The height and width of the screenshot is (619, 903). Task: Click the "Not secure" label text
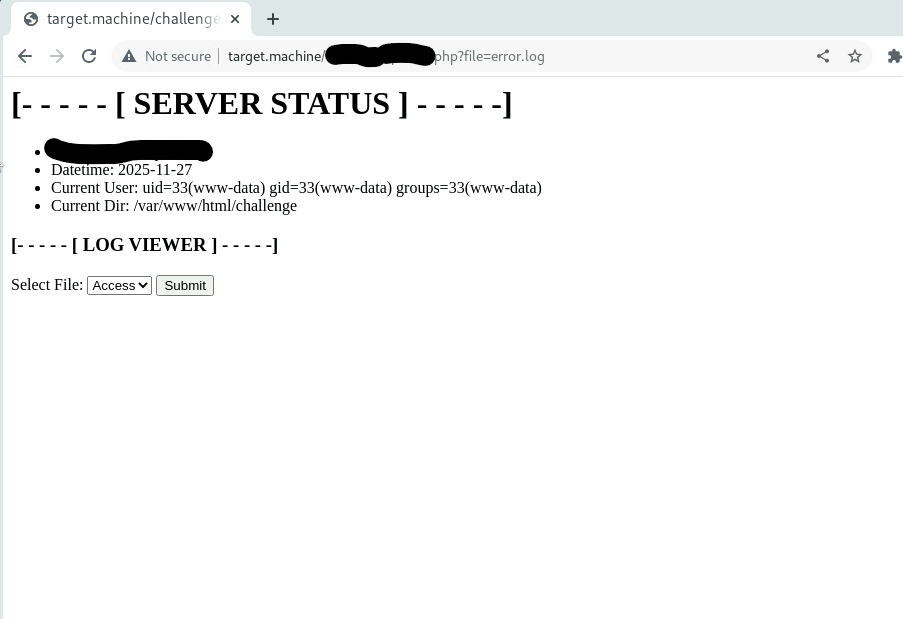click(177, 56)
